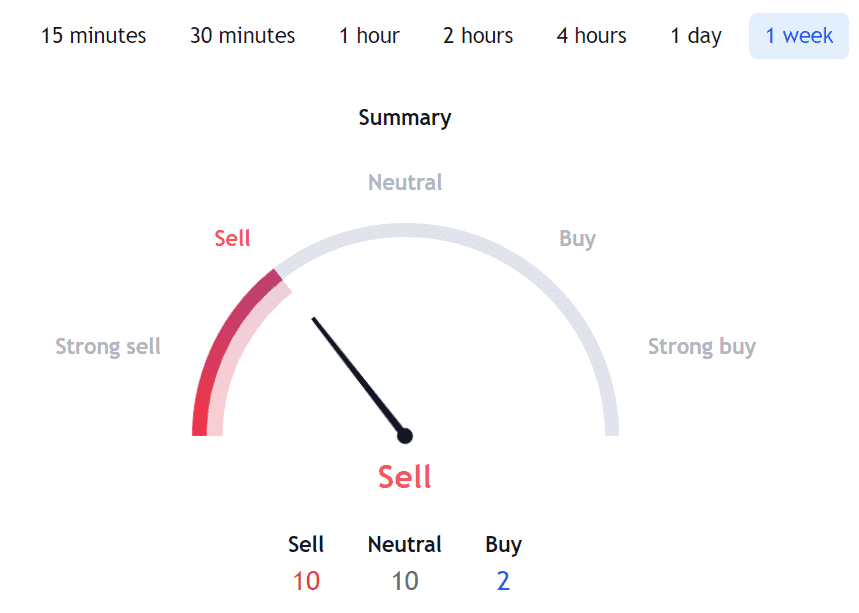This screenshot has height=613, width=859.
Task: Click the Neutral label above gauge
Action: tap(405, 182)
